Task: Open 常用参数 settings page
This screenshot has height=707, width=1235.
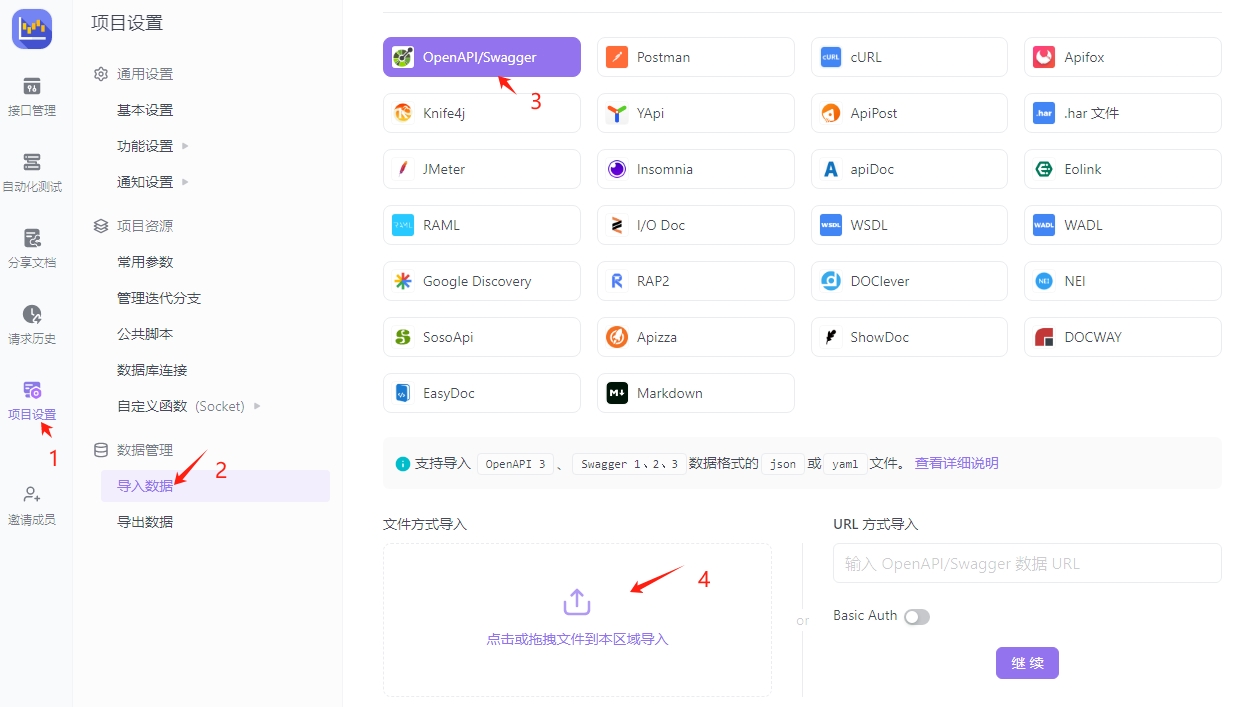Action: coord(145,262)
